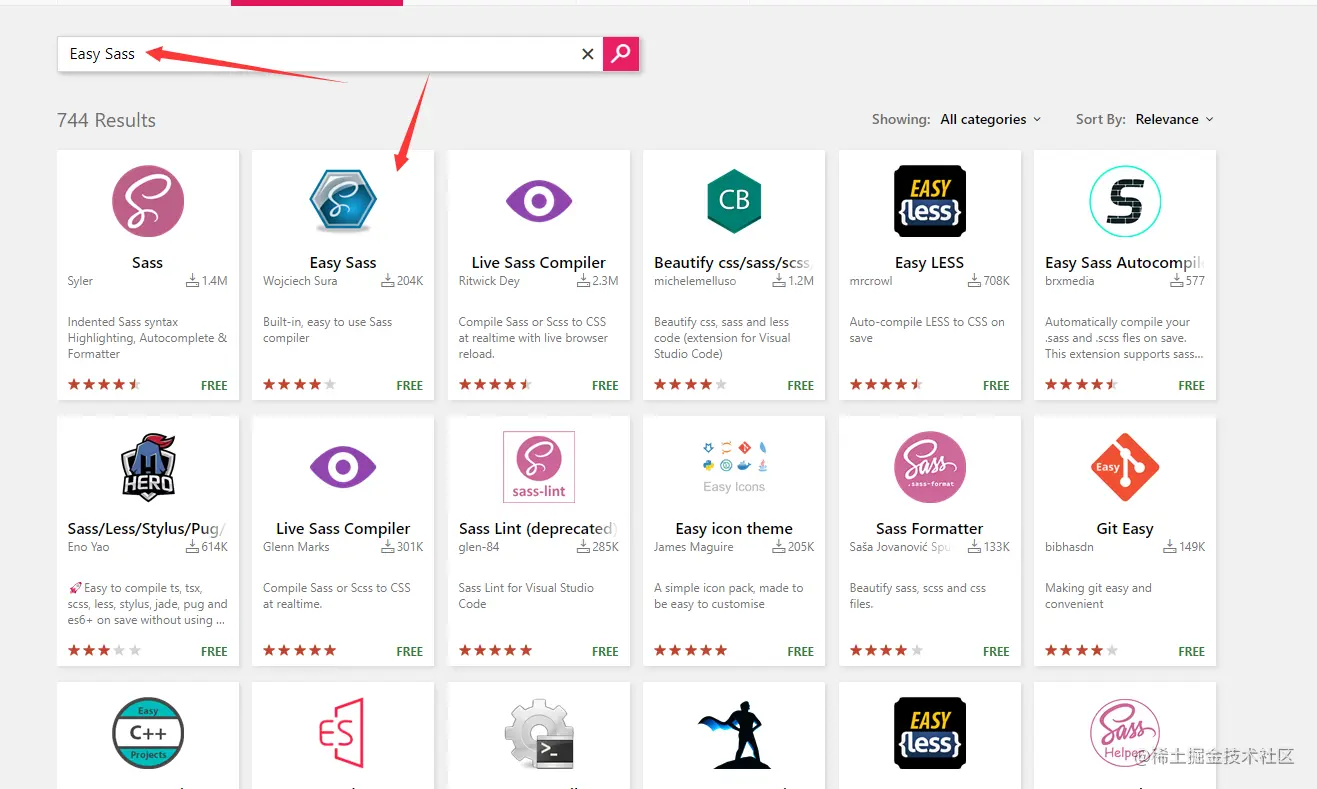Click the 204K download count on Easy Sass
1317x789 pixels.
click(x=402, y=281)
